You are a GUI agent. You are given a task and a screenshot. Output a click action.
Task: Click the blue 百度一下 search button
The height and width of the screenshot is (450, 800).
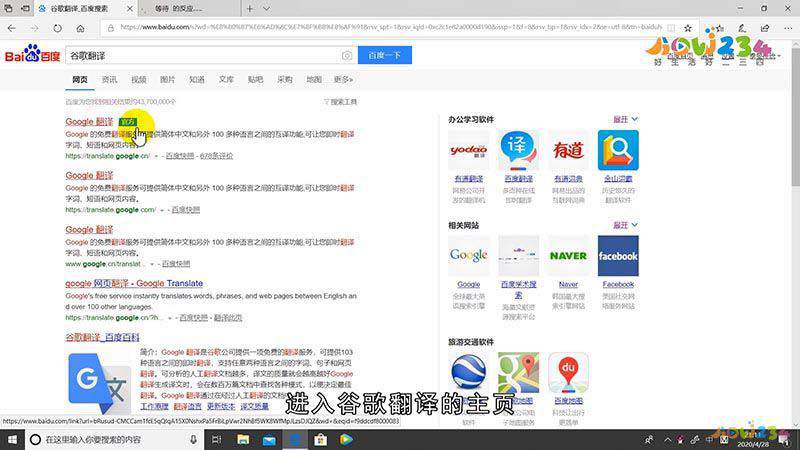(385, 55)
